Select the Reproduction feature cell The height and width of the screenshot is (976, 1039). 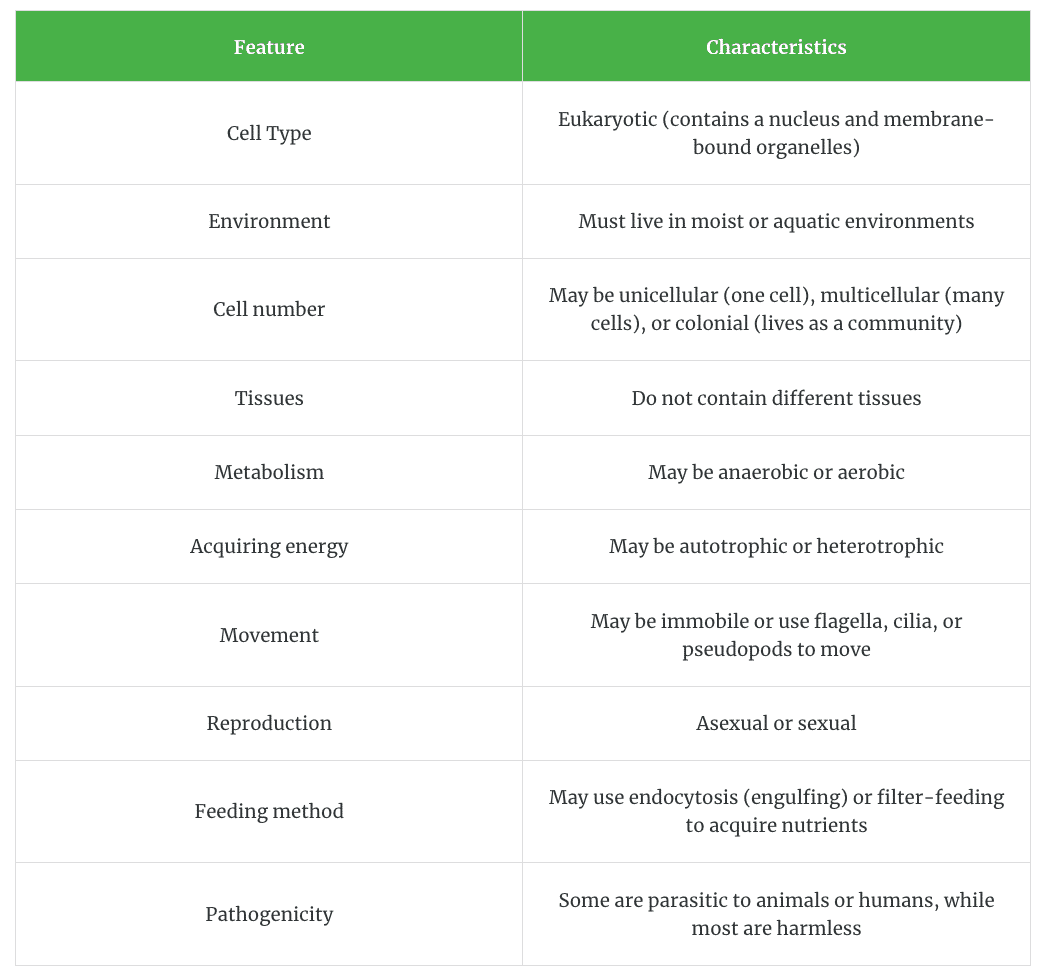pyautogui.click(x=269, y=723)
